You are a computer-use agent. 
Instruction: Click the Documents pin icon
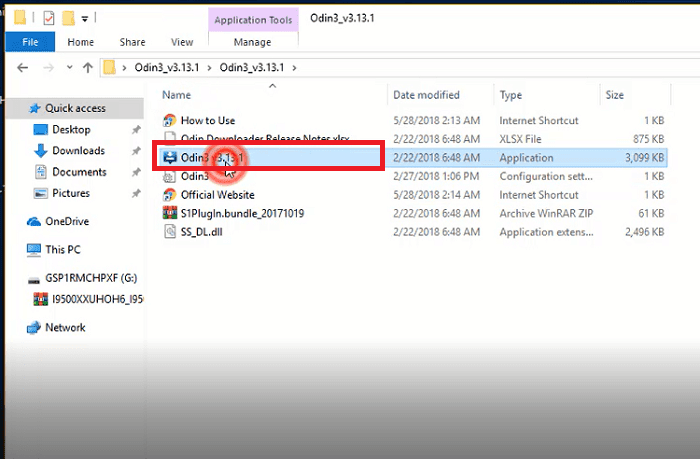click(136, 172)
